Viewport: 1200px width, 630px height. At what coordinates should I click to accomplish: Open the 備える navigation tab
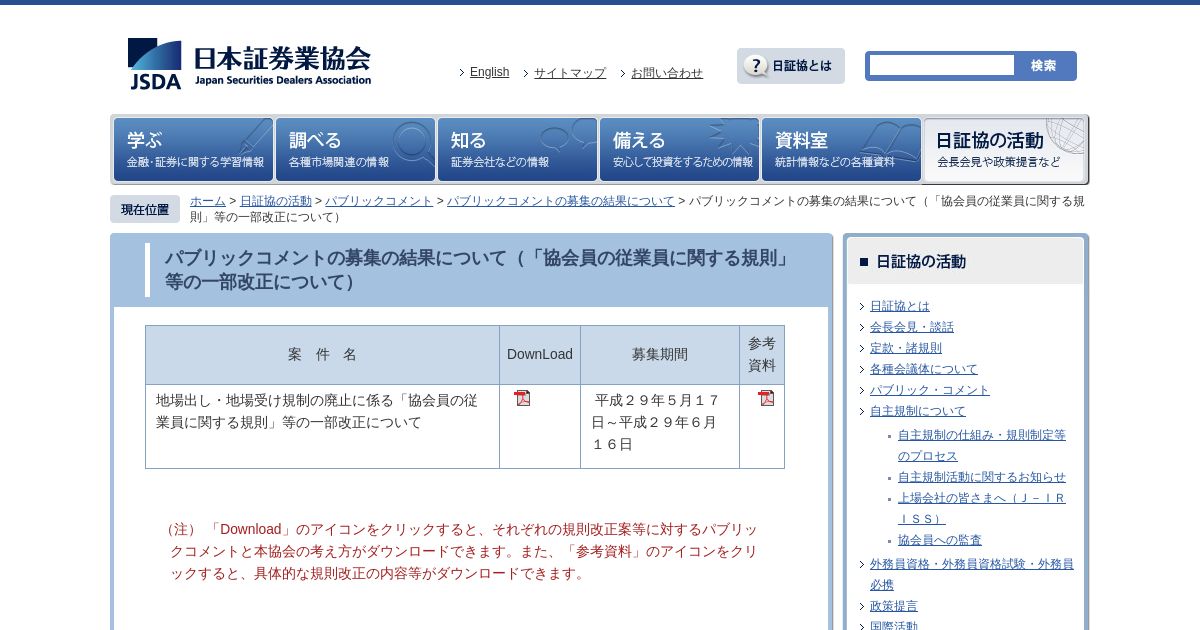pos(679,150)
